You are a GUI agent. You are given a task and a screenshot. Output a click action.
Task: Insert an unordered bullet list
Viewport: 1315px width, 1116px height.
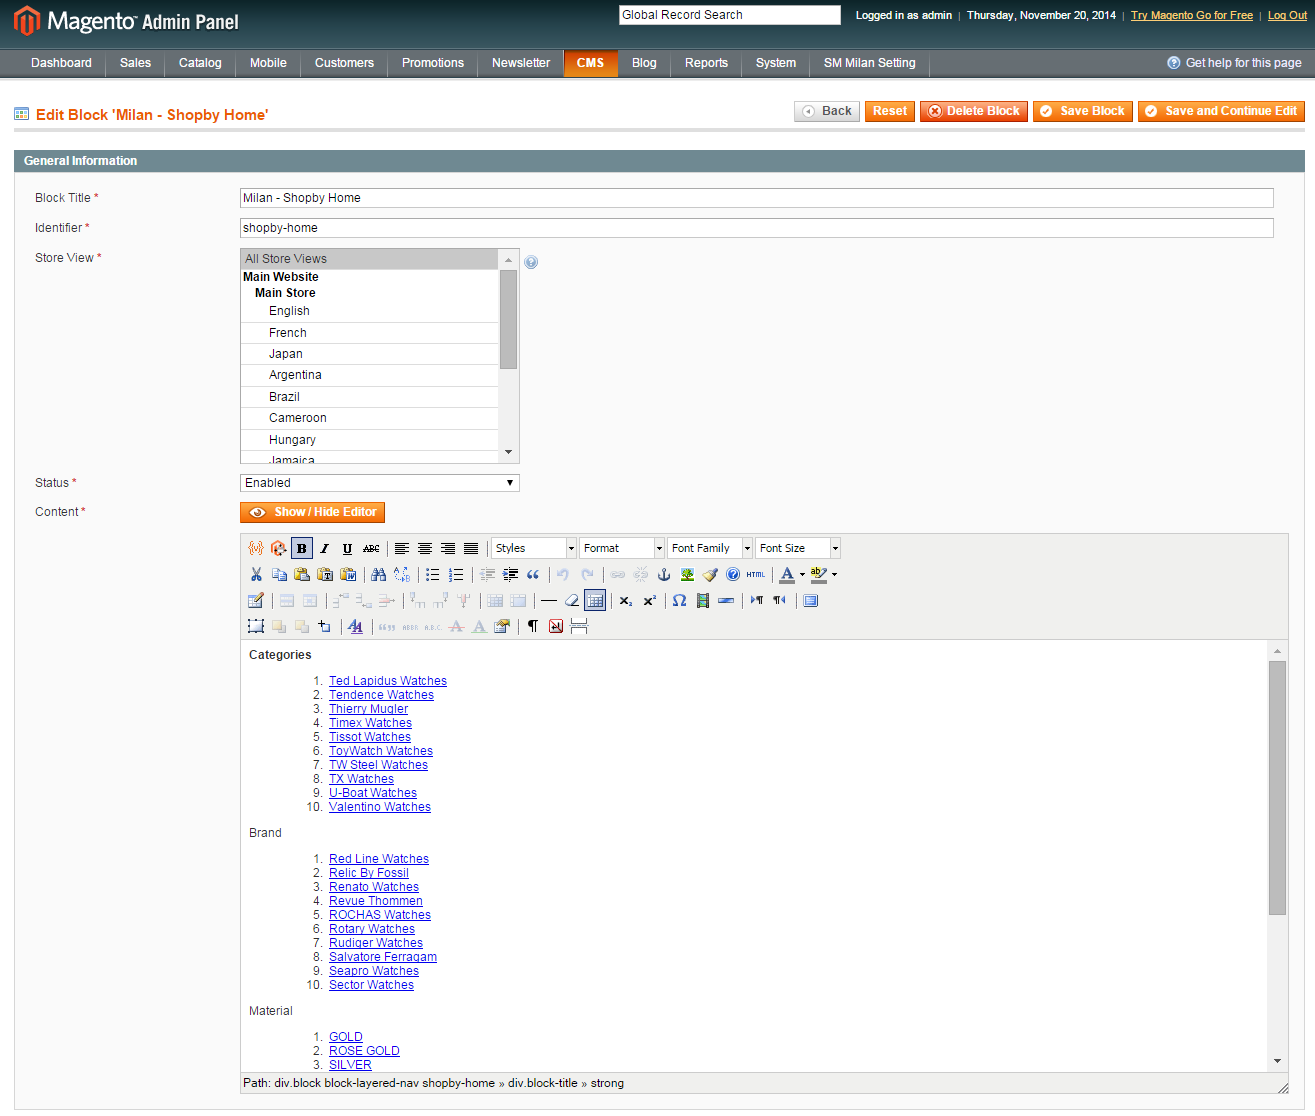click(x=433, y=574)
